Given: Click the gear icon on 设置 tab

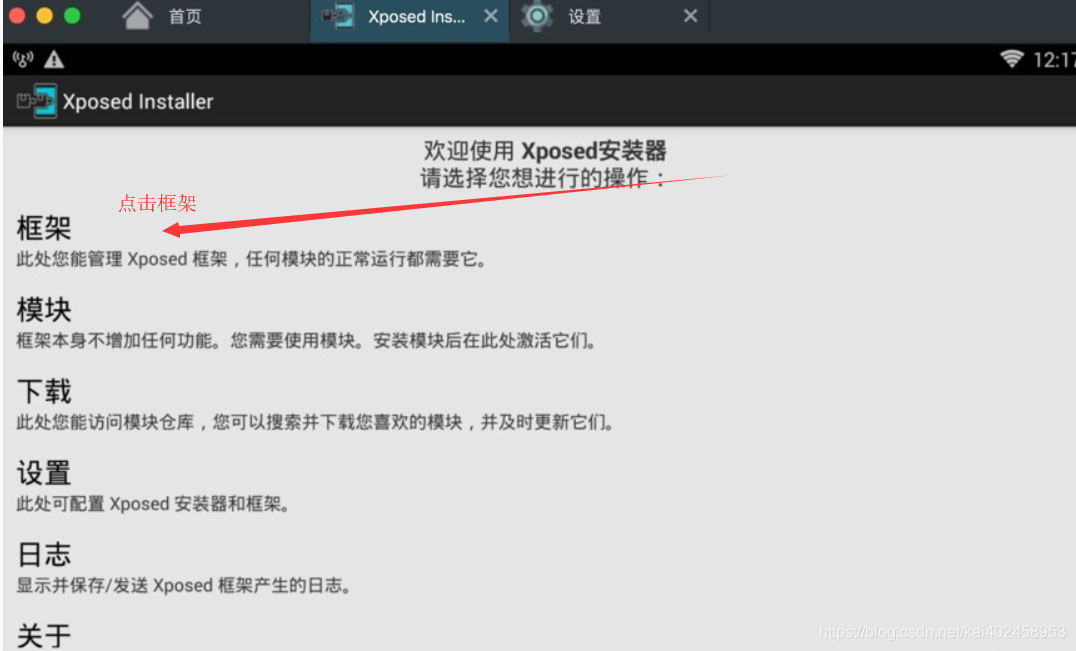Looking at the screenshot, I should (x=537, y=16).
